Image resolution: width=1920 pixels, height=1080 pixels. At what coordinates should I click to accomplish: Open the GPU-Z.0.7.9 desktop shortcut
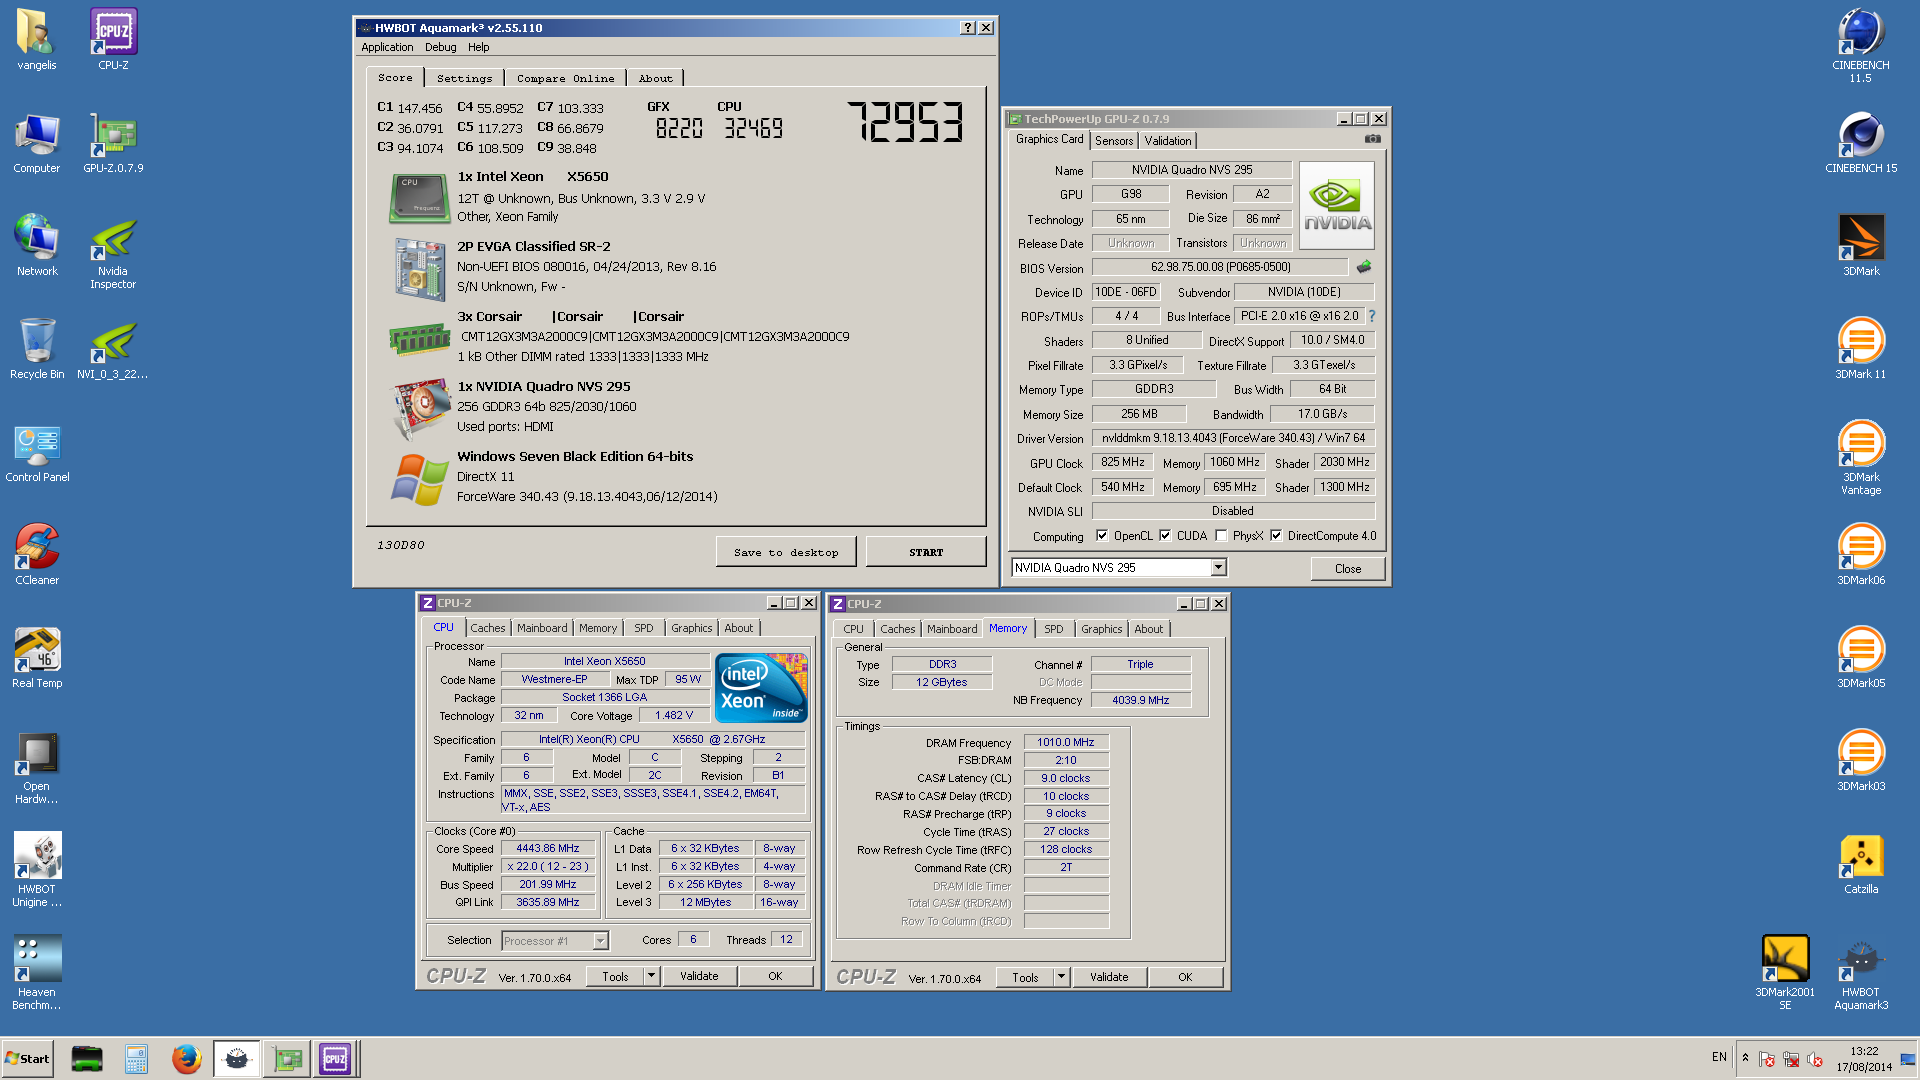[113, 143]
